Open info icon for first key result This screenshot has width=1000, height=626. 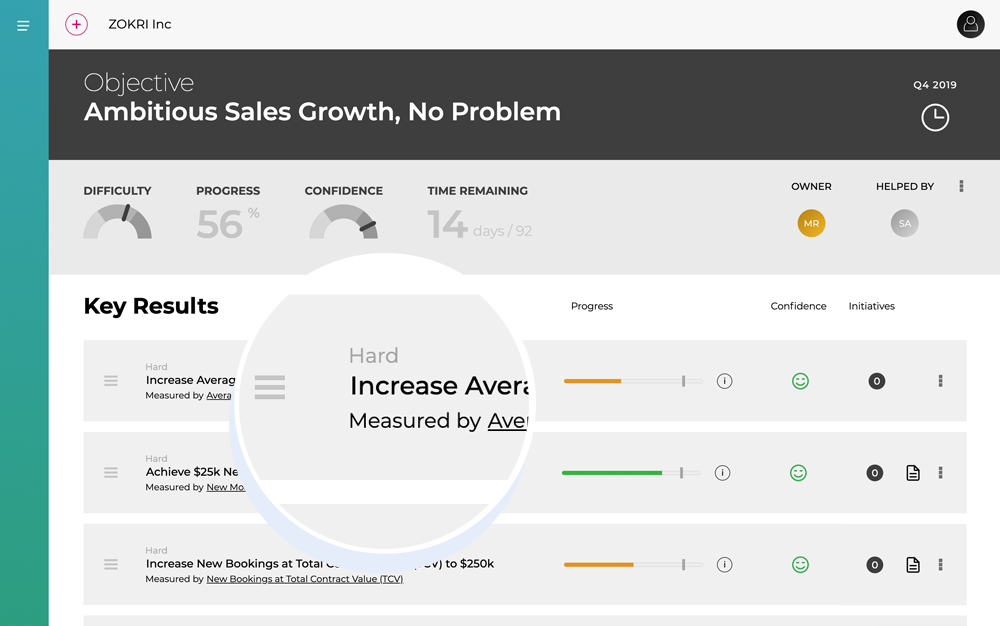pos(724,381)
